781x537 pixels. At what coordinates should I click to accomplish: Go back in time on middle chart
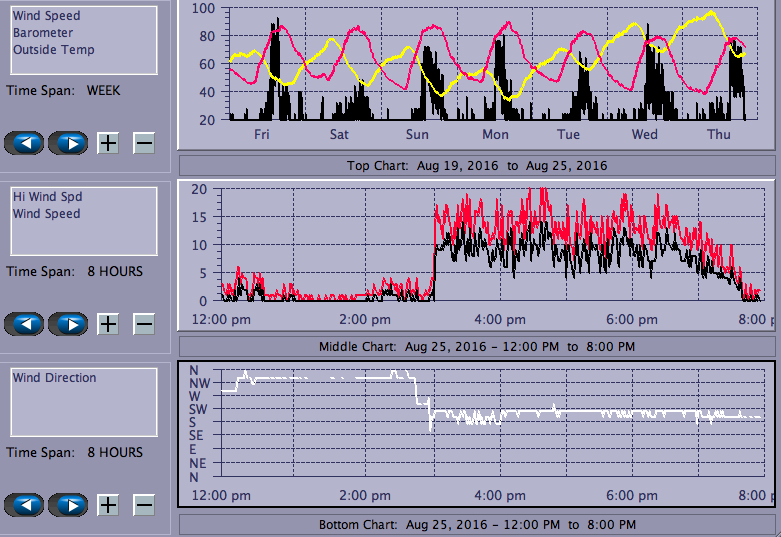(x=25, y=324)
